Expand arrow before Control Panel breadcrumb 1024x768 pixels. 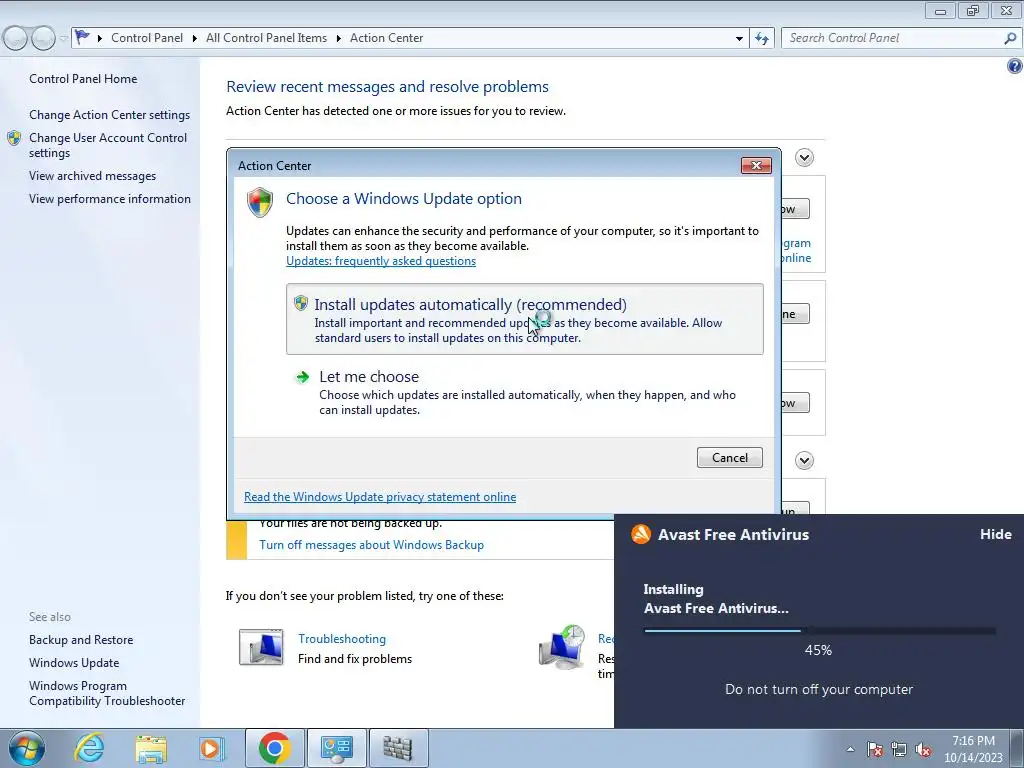[x=99, y=38]
